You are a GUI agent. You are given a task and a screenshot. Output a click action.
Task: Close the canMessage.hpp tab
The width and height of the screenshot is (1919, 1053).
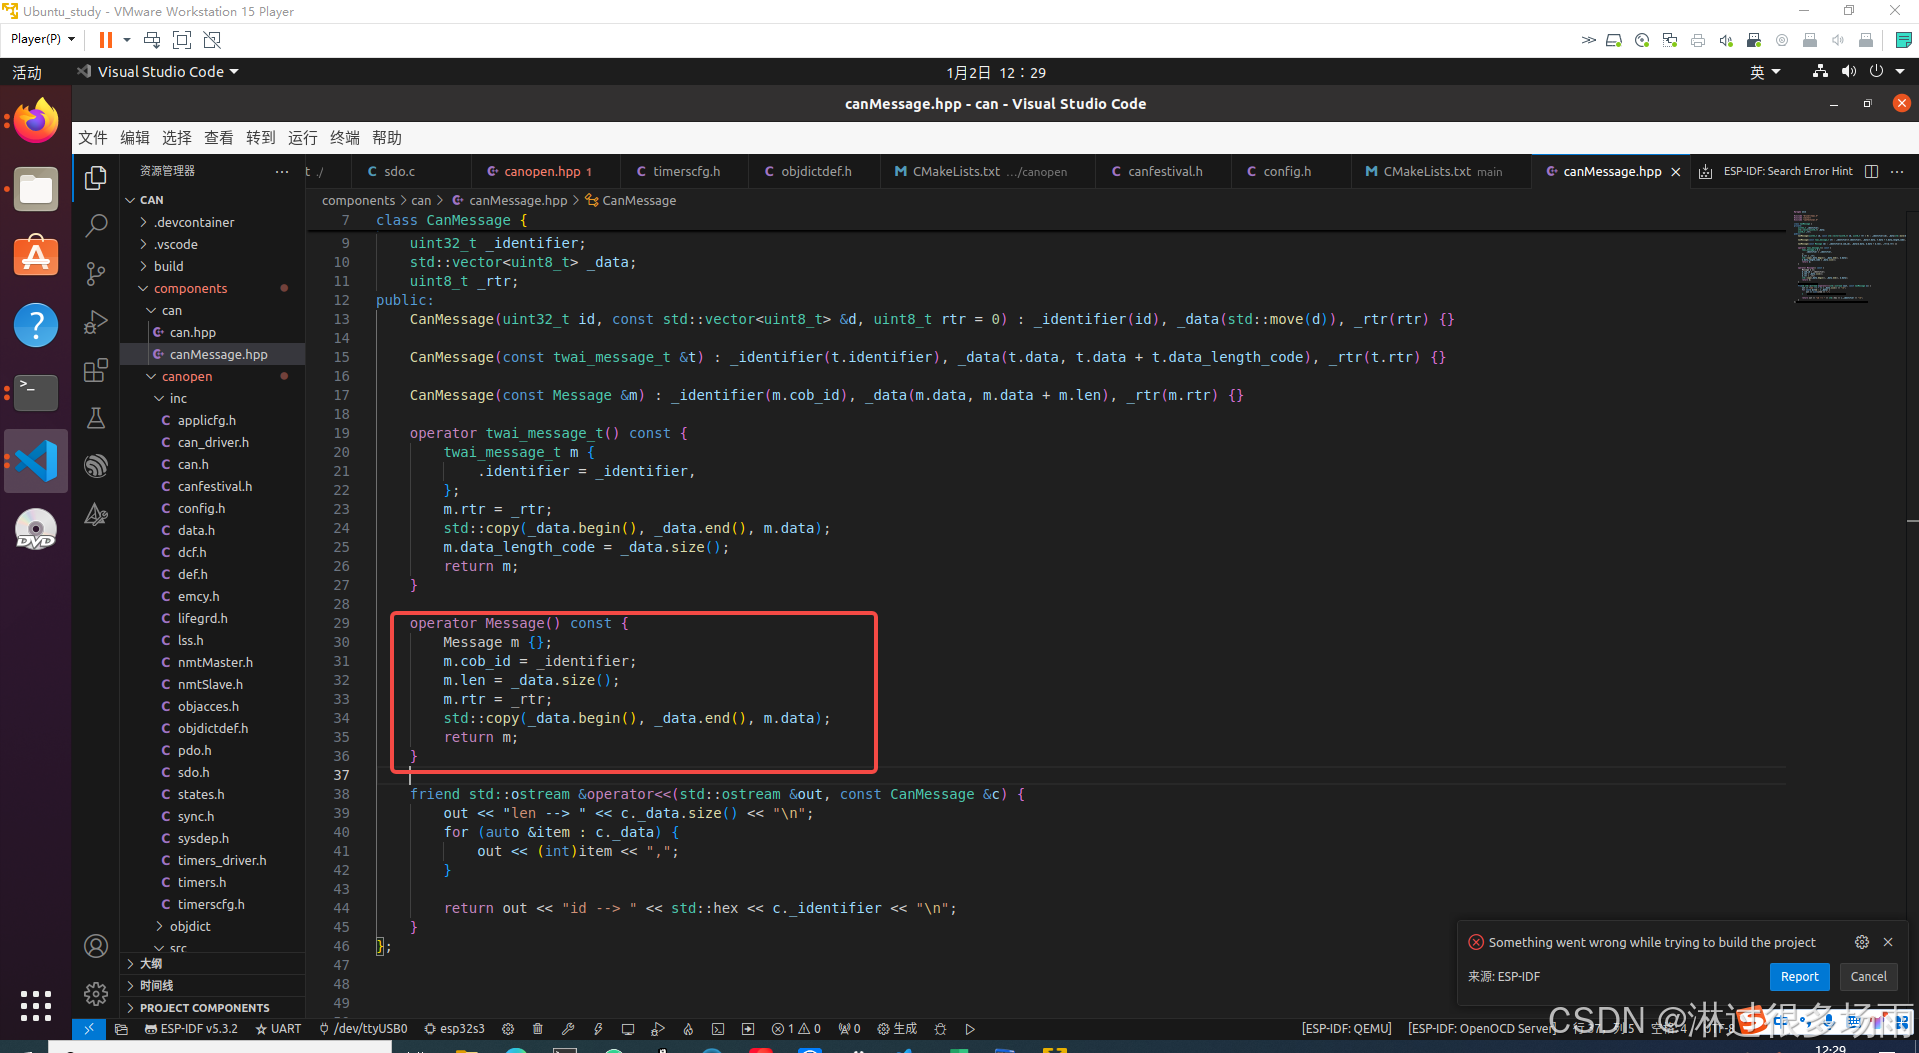tap(1676, 172)
